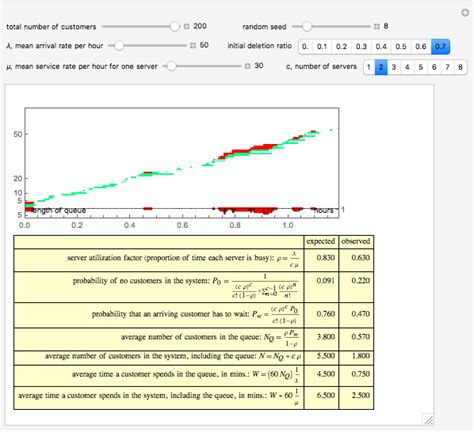
Task: Choose 1 server
Action: click(x=369, y=67)
